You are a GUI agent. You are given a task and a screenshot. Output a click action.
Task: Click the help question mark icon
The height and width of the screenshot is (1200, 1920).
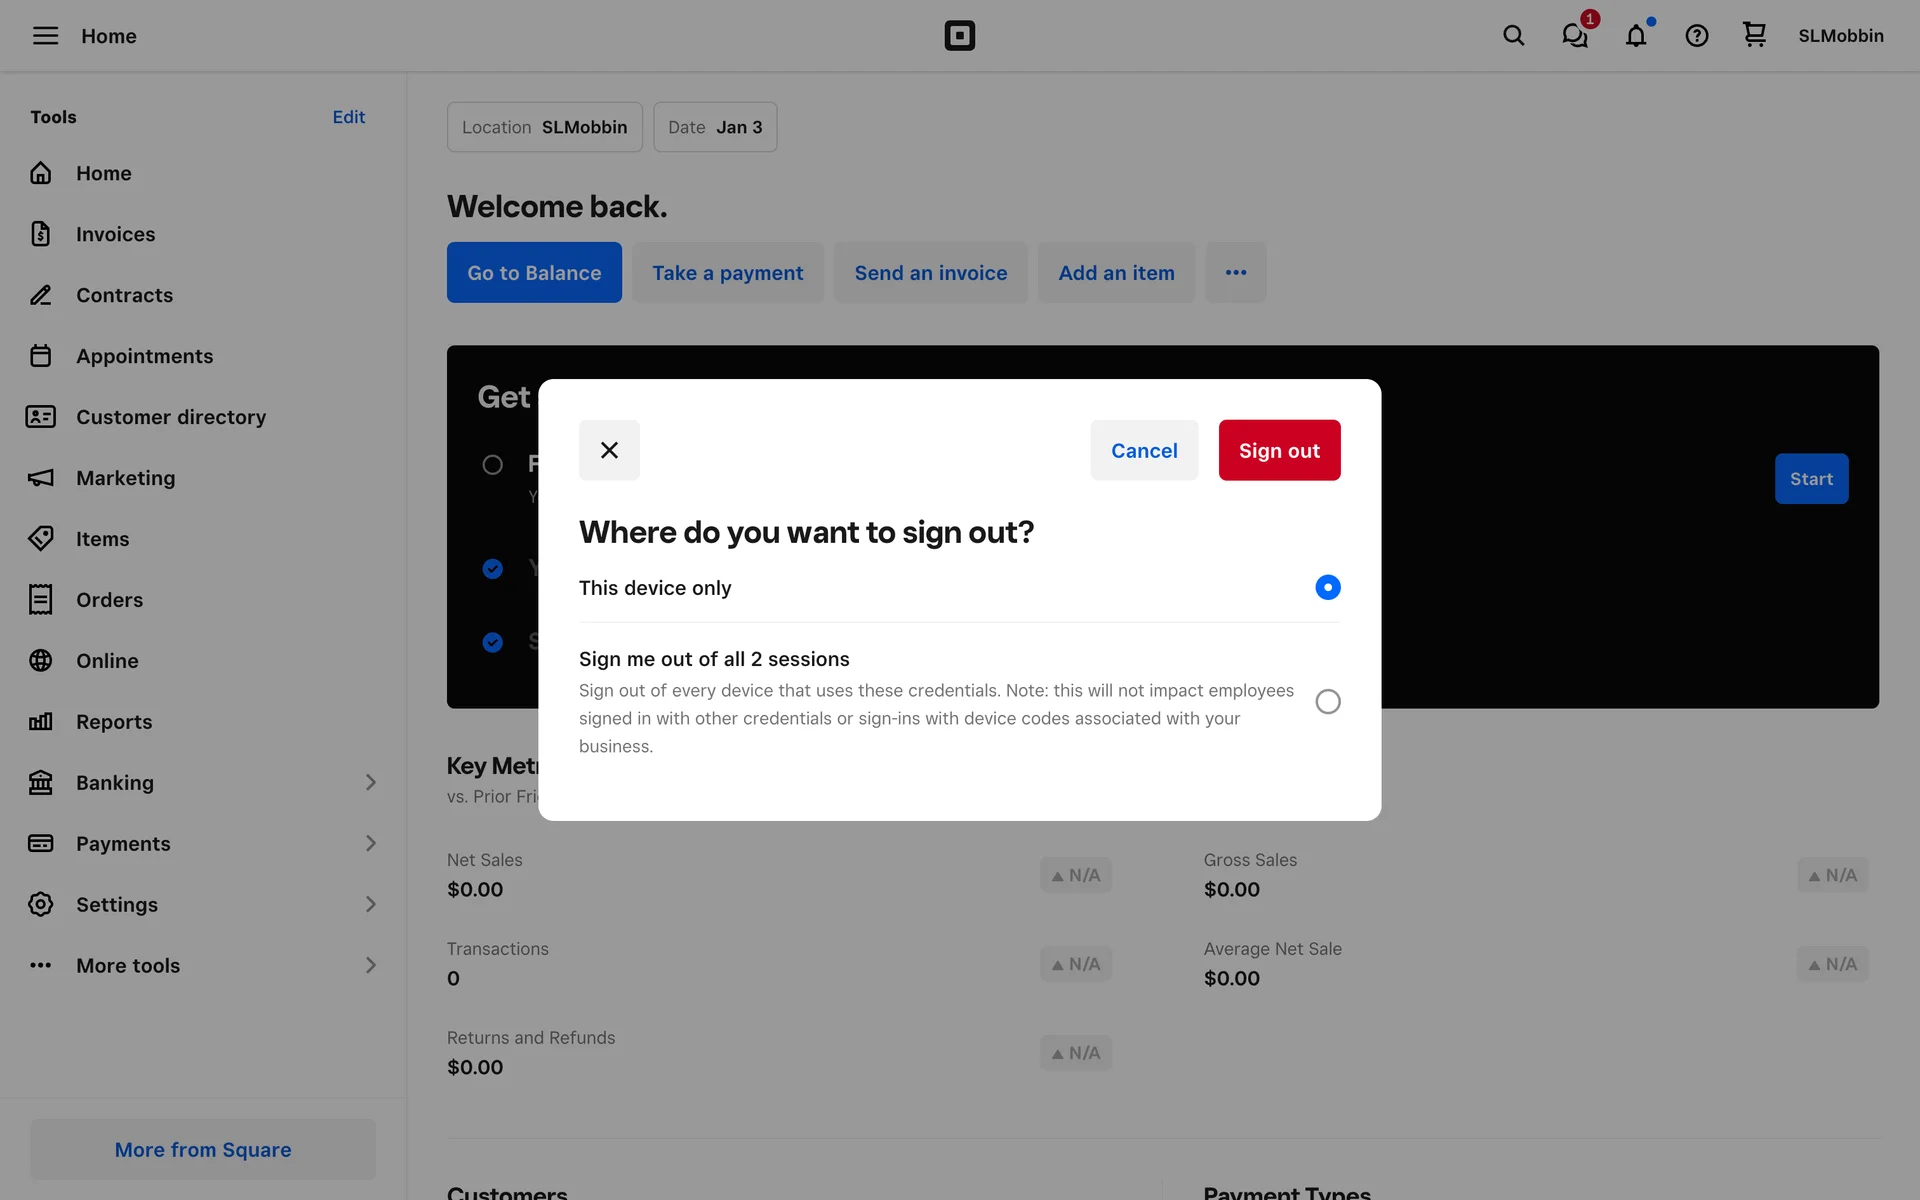coord(1697,36)
